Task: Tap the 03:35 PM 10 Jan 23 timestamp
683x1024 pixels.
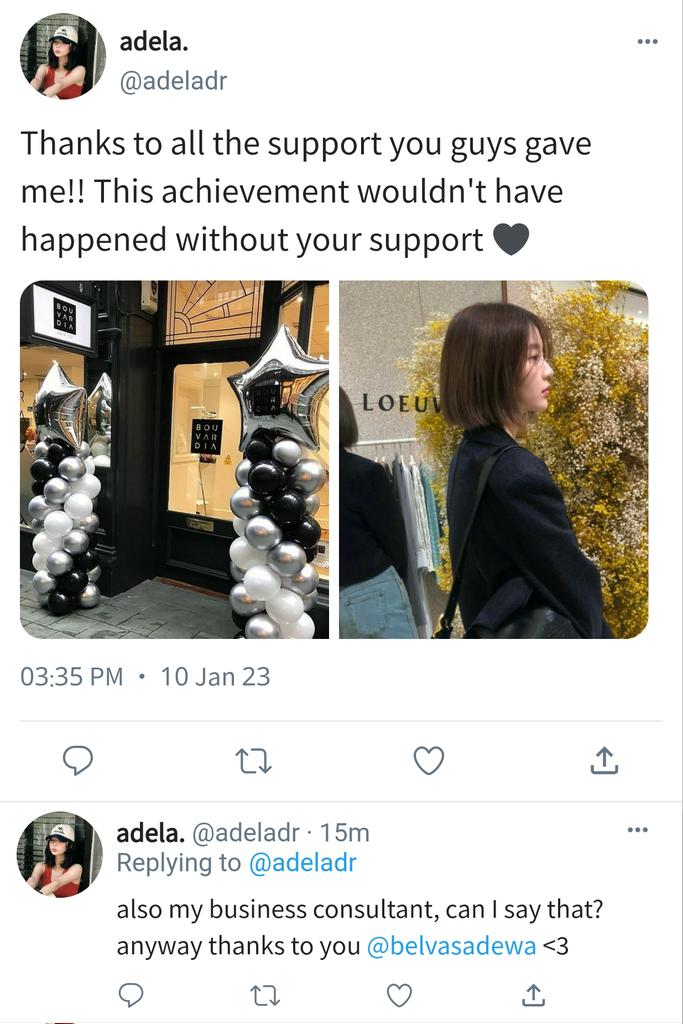Action: [x=145, y=677]
